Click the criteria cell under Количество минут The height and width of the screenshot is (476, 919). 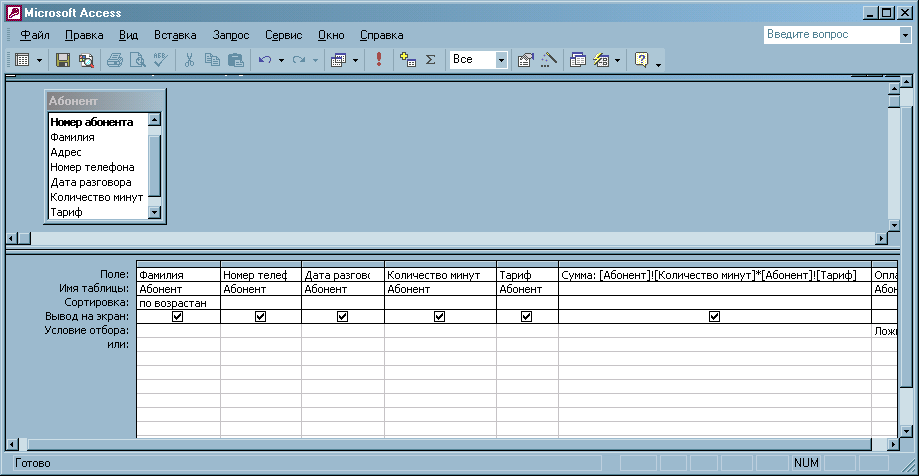coord(440,331)
